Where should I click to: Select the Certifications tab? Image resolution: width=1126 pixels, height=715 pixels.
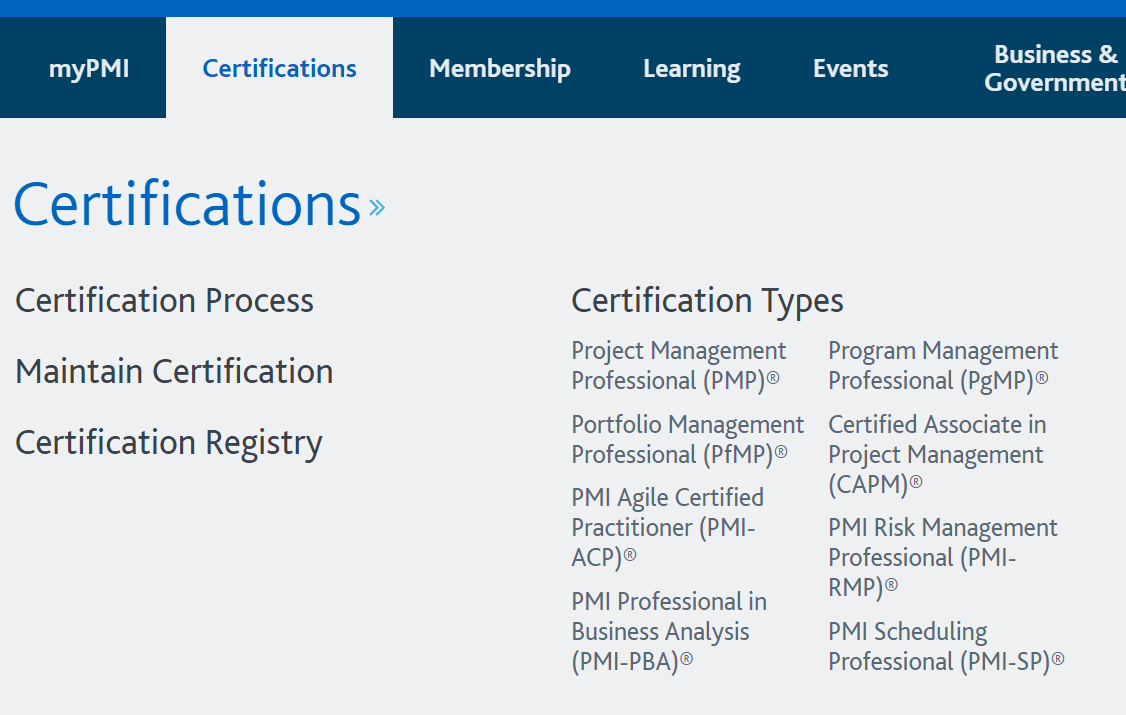tap(279, 68)
